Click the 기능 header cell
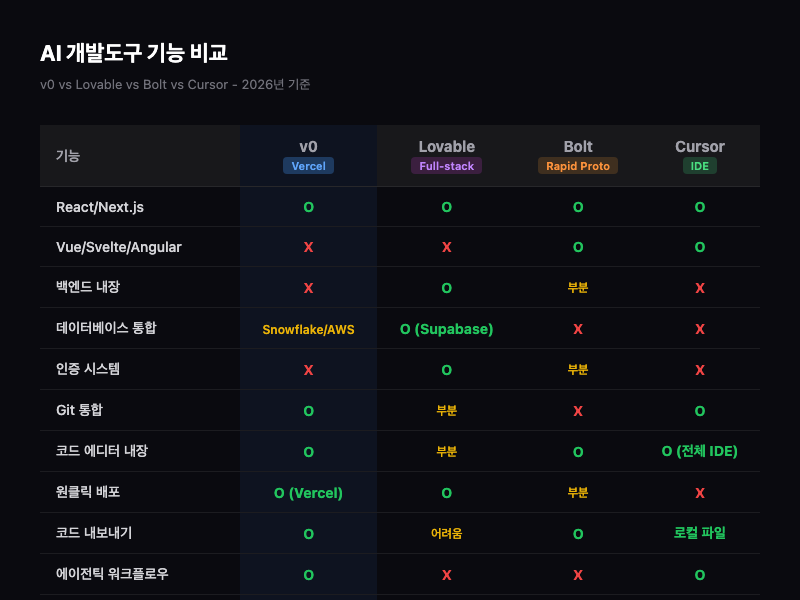The image size is (800, 600). [x=68, y=156]
